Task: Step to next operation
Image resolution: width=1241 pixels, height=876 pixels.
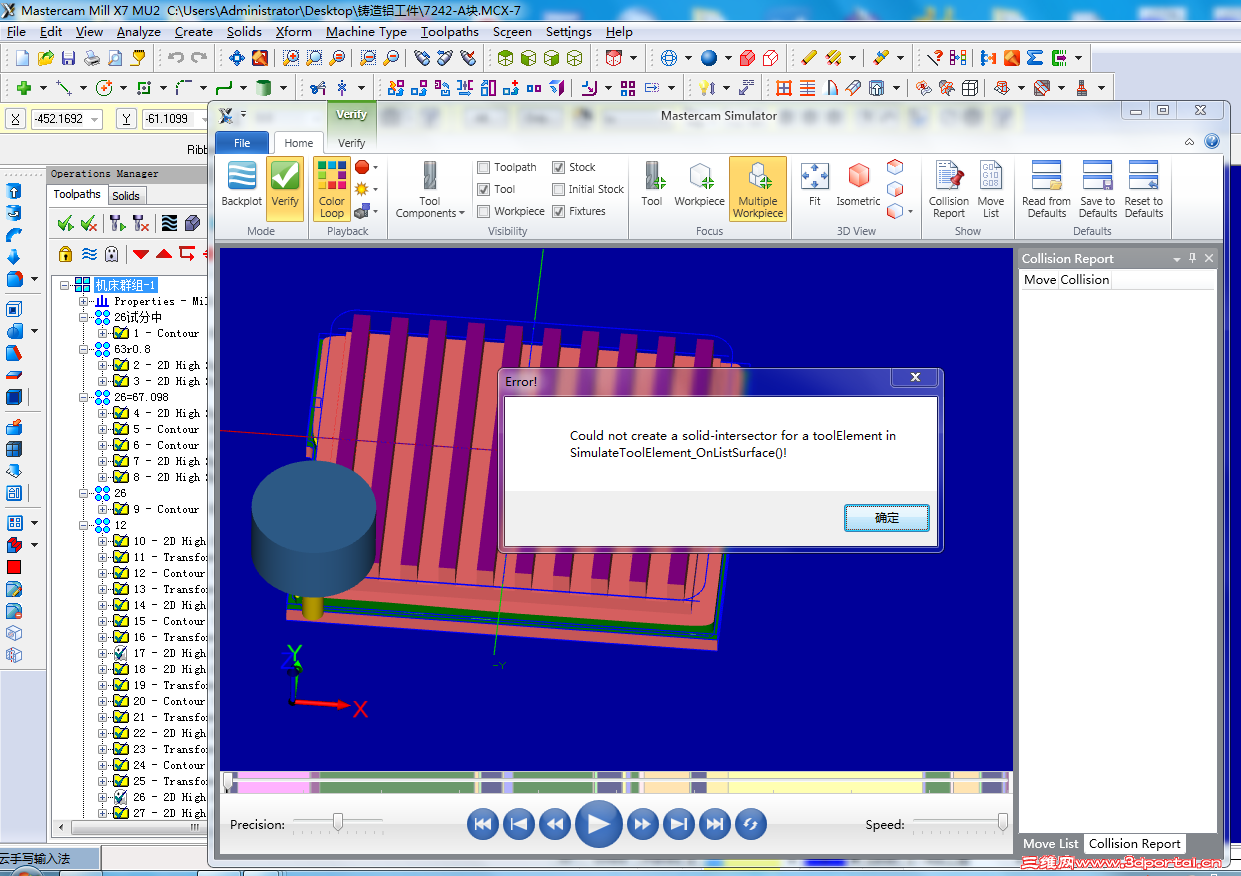Action: coord(679,824)
